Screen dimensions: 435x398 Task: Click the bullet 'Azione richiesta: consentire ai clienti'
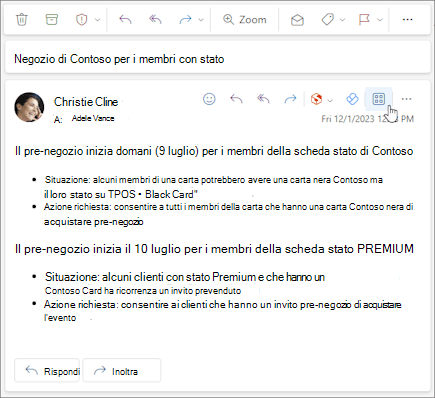pos(223,305)
